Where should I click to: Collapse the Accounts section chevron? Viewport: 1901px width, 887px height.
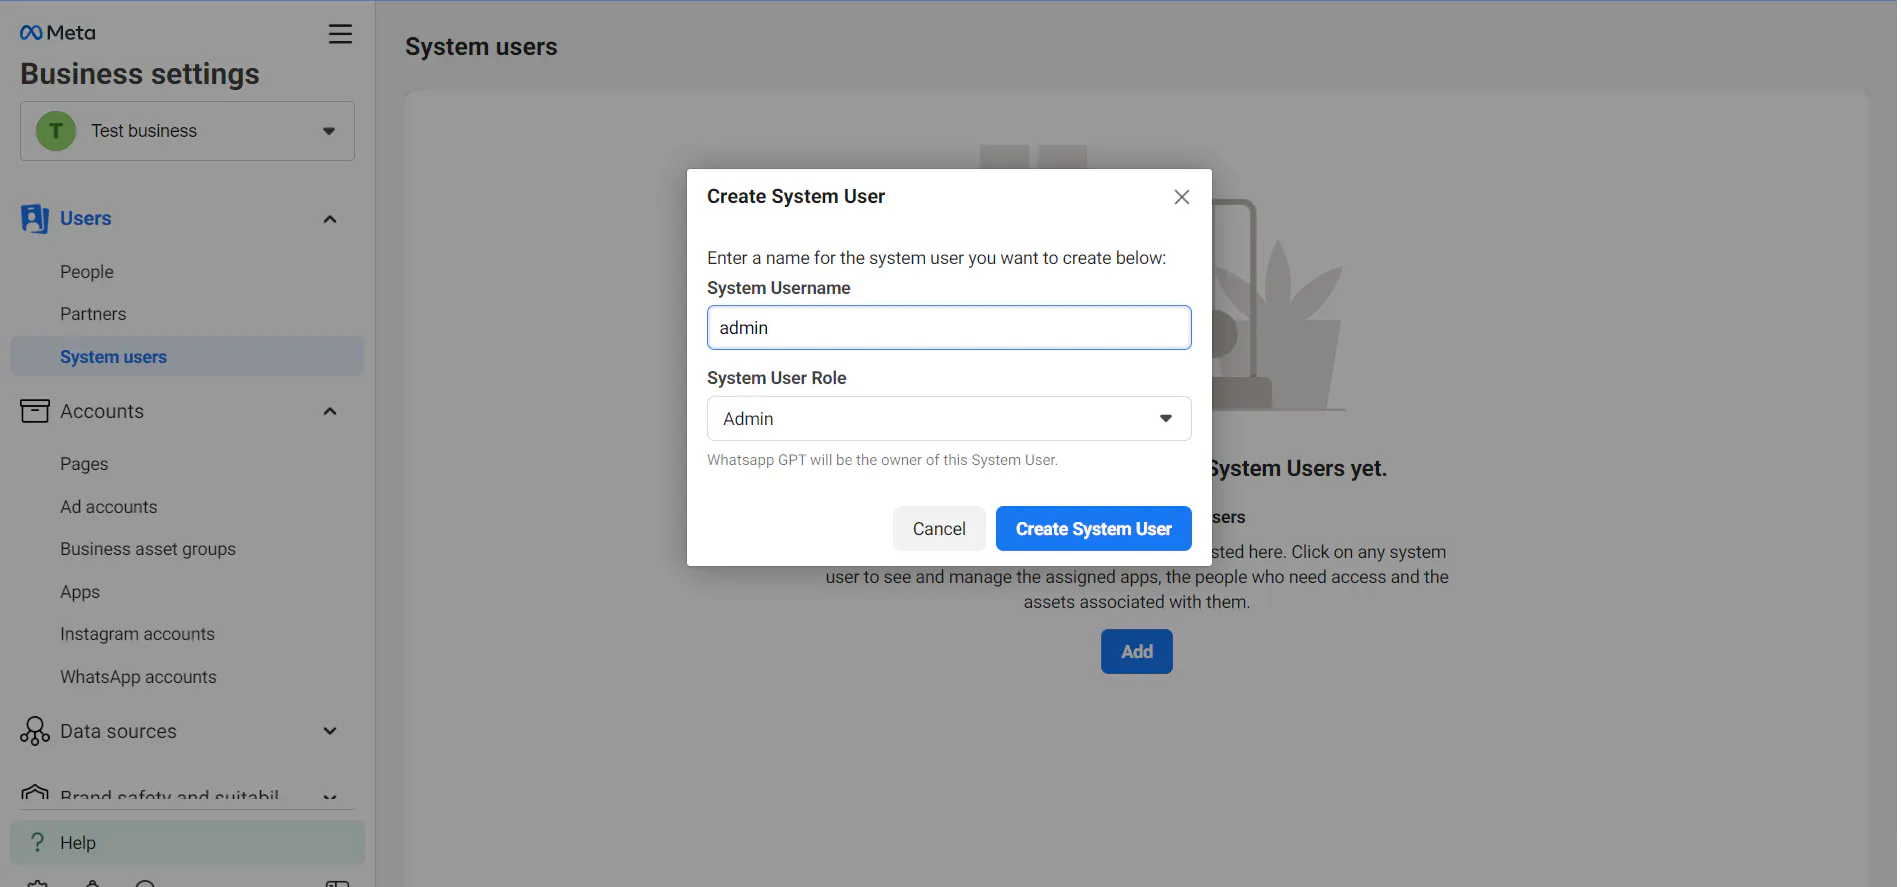(x=330, y=411)
